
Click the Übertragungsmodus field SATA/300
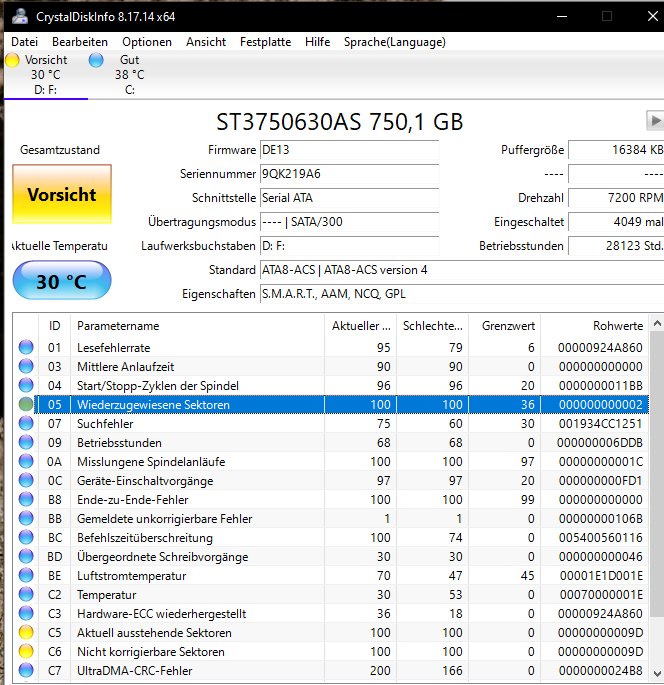(349, 222)
